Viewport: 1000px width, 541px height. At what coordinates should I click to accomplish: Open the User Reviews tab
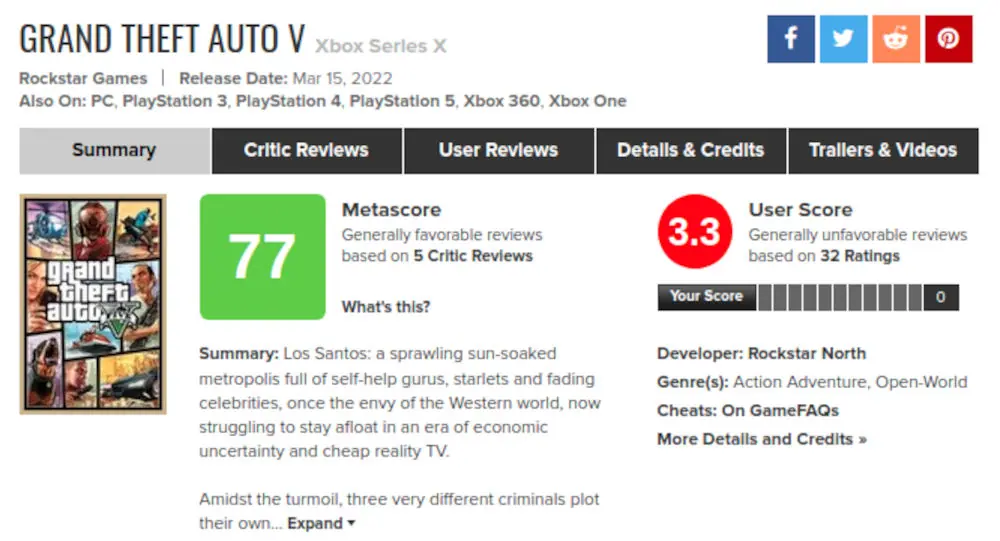(x=498, y=151)
